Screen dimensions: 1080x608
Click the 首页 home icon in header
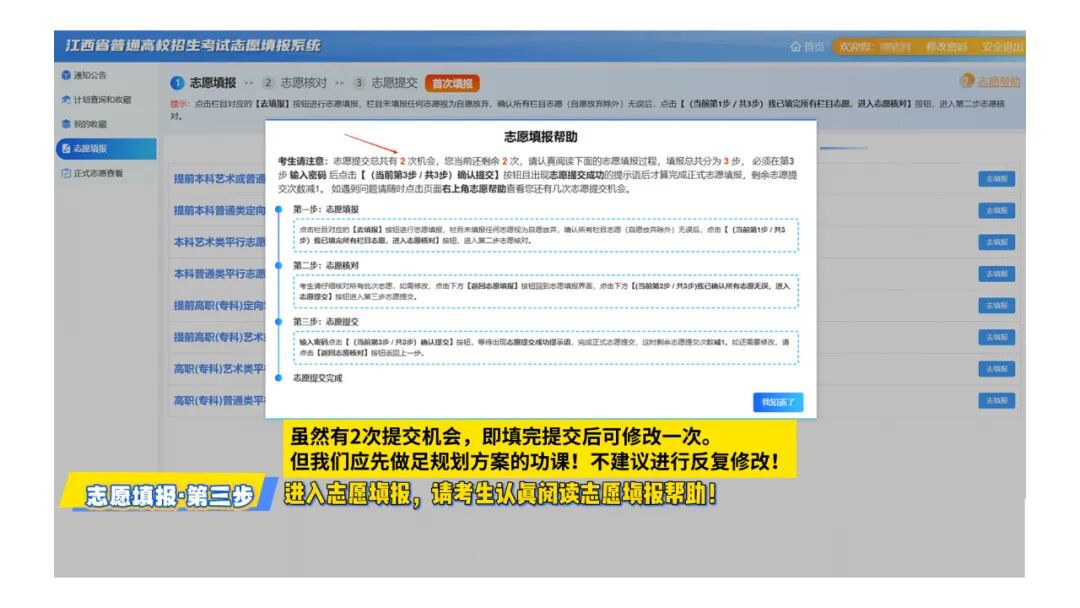pyautogui.click(x=797, y=48)
